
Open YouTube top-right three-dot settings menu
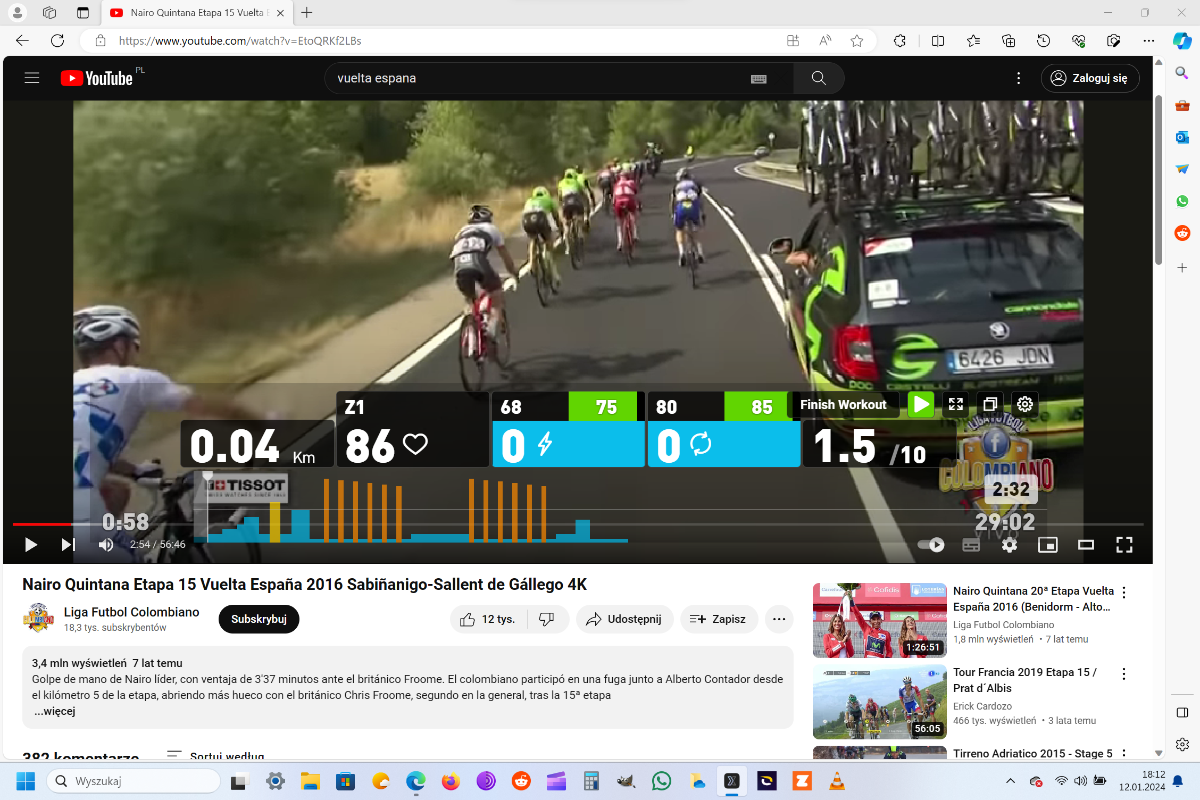1019,78
